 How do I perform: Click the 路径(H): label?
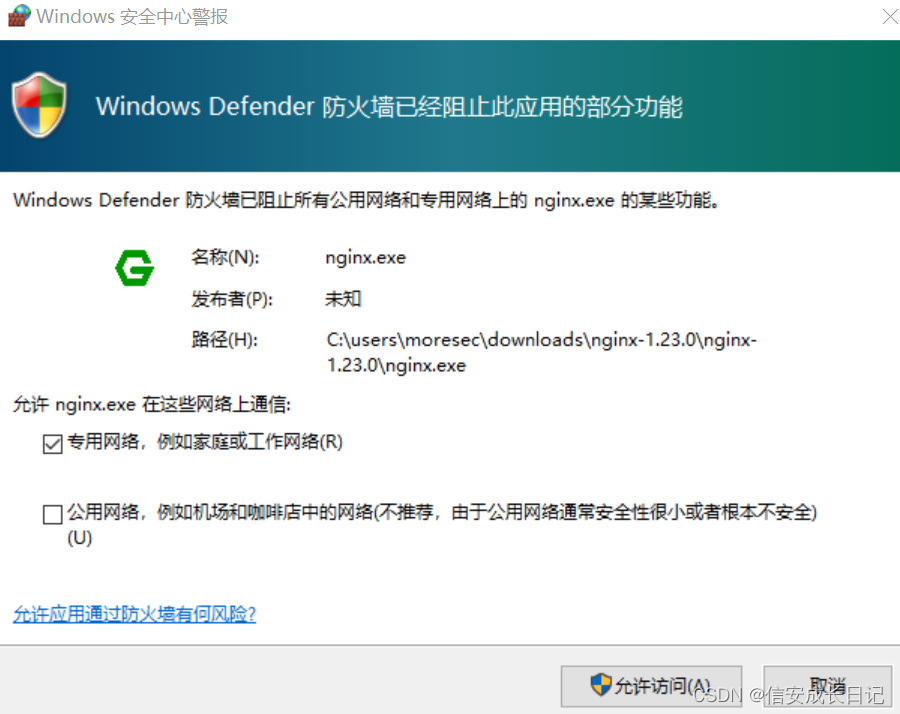pyautogui.click(x=224, y=340)
